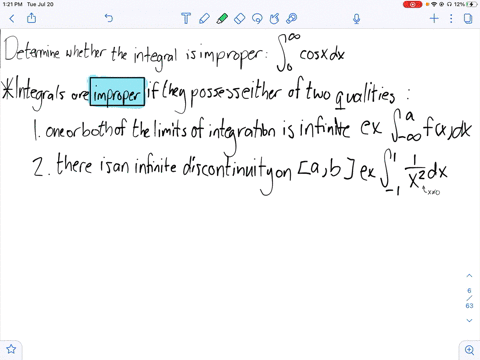Image resolution: width=480 pixels, height=360 pixels.
Task: Select the magnifier tool in toolbar
Action: point(292,18)
